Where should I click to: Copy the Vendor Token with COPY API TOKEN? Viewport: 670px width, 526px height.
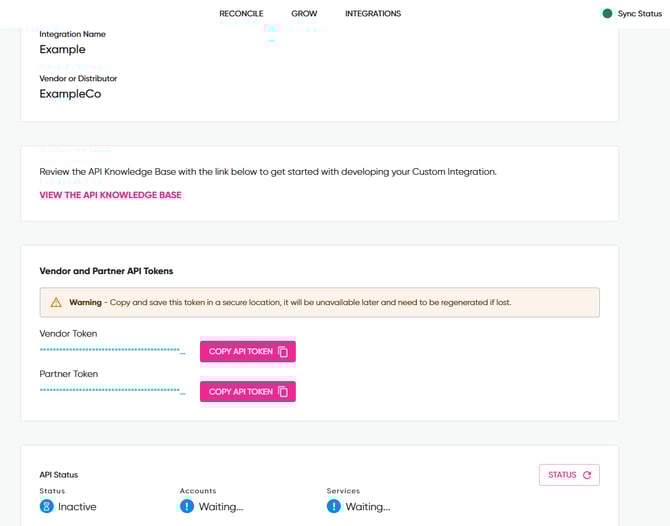[248, 352]
